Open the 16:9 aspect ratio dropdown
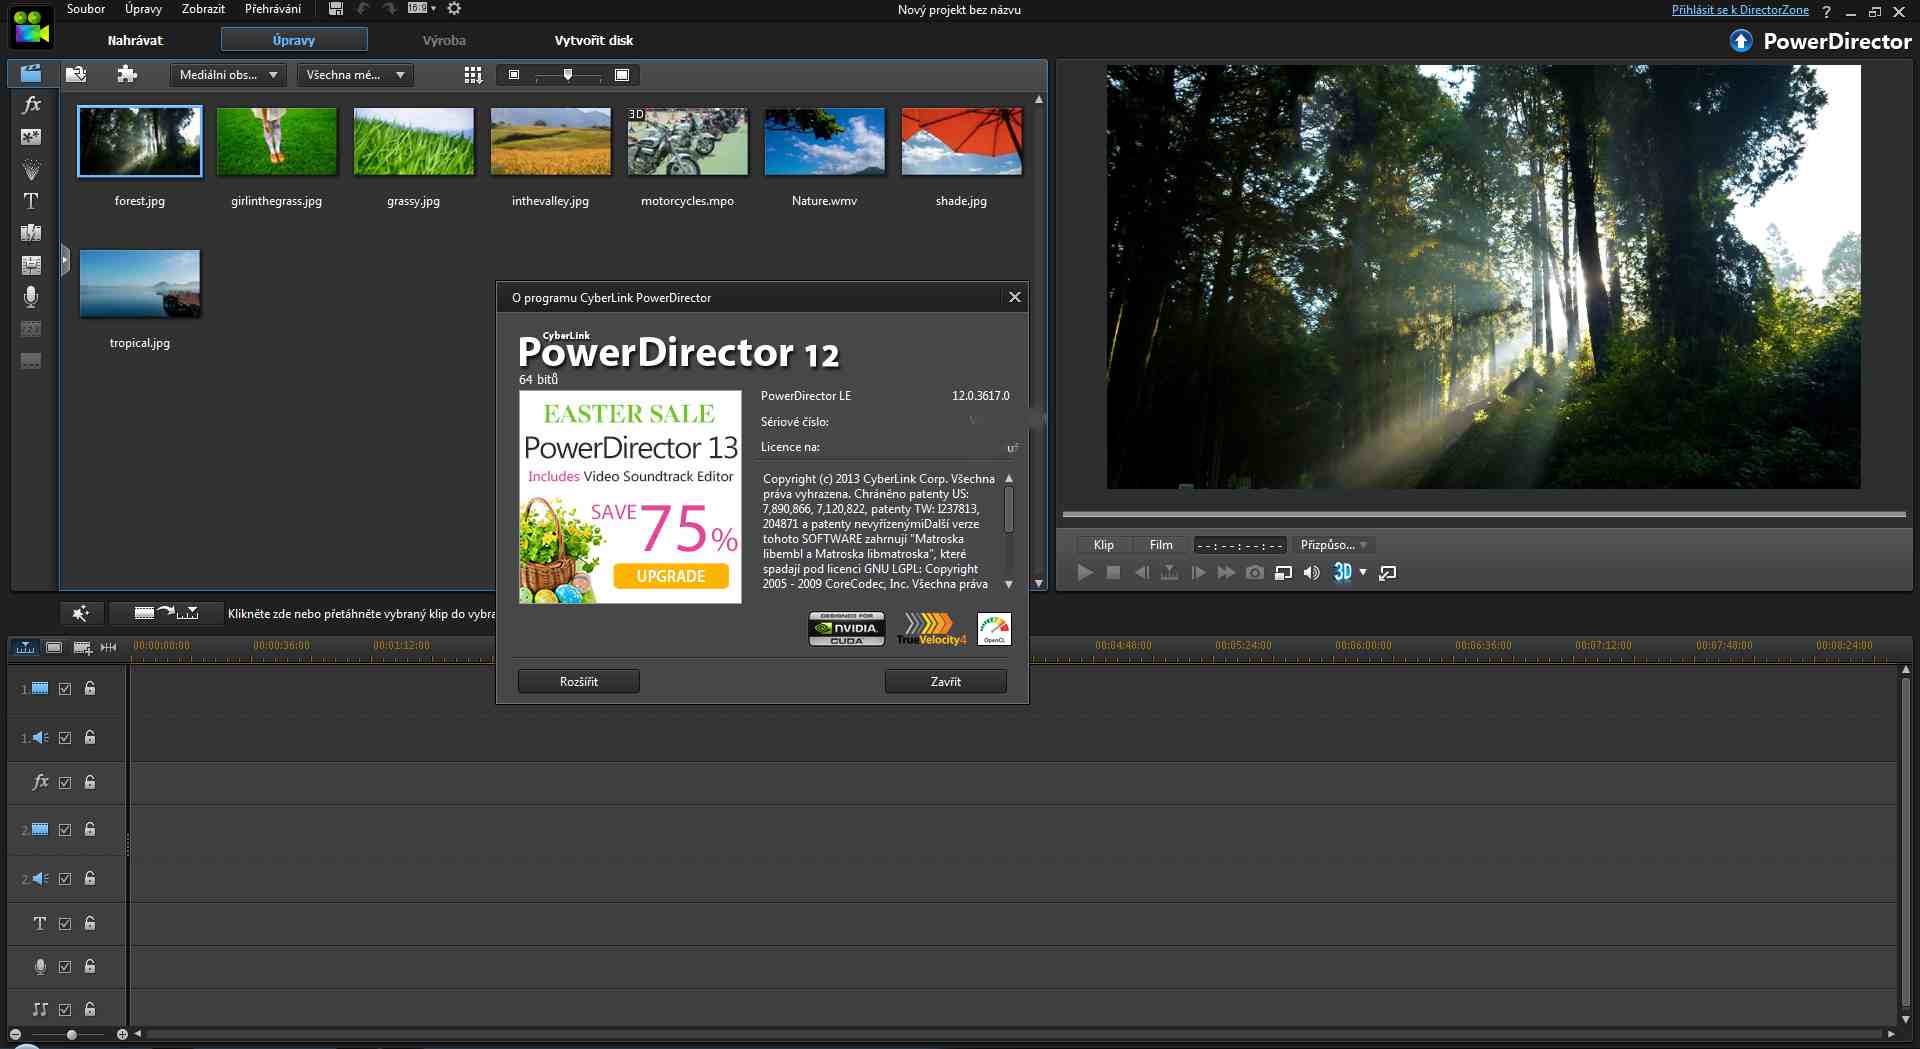 point(422,8)
